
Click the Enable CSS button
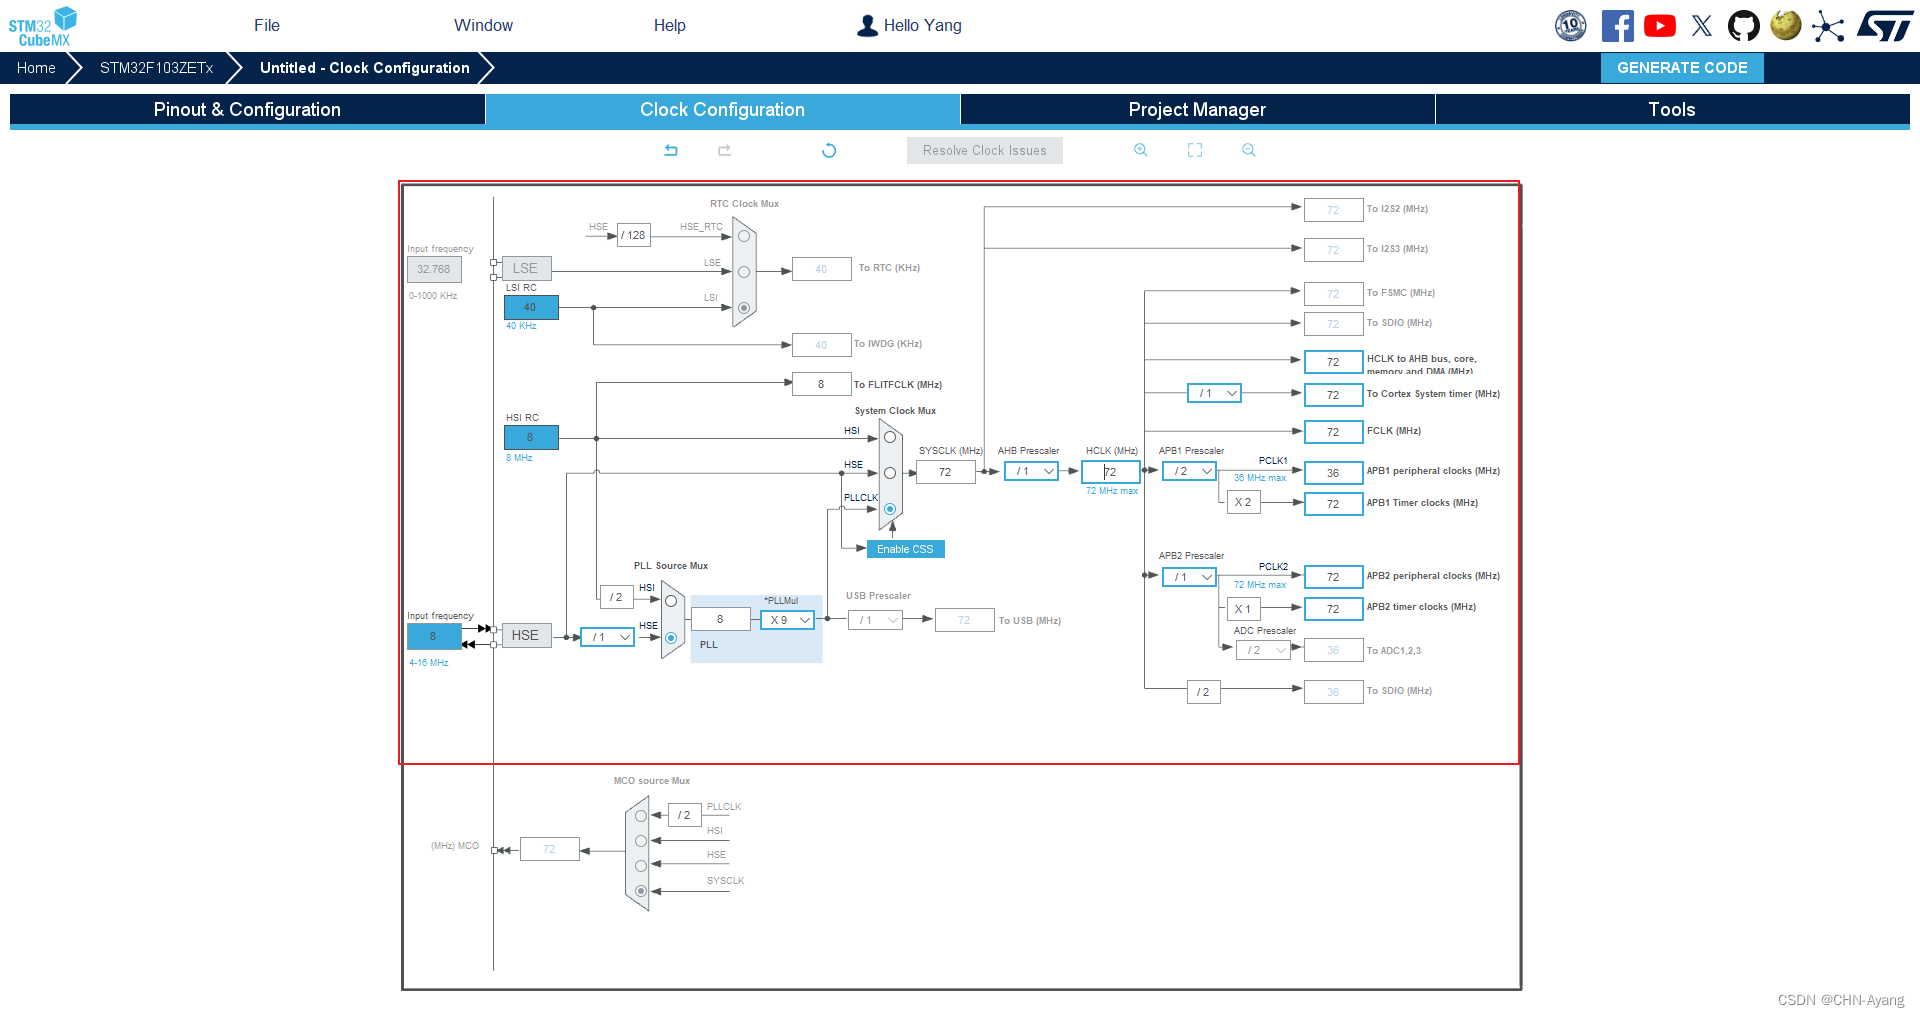pos(905,549)
